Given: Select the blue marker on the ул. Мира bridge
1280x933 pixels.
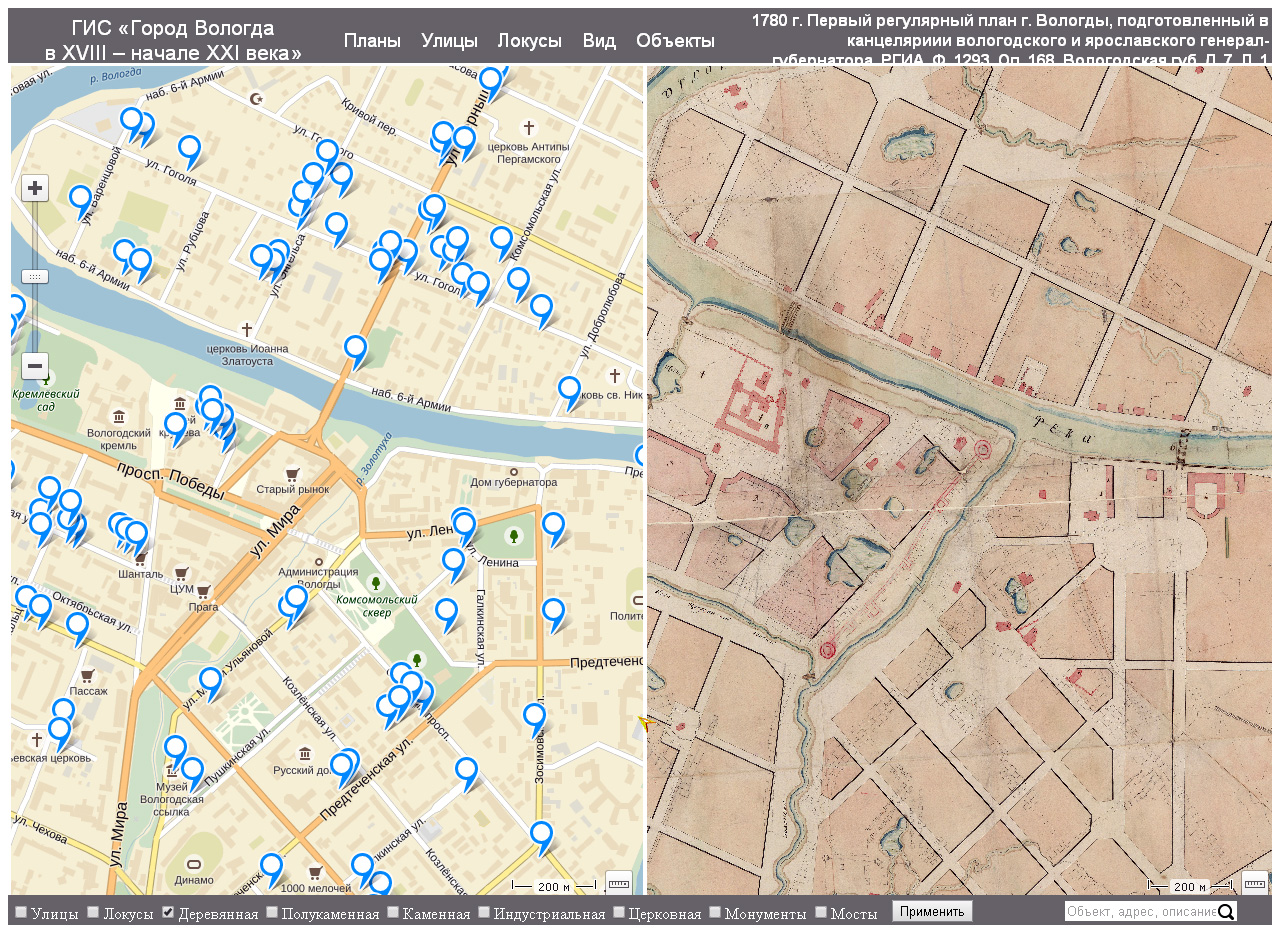Looking at the screenshot, I should click(355, 349).
